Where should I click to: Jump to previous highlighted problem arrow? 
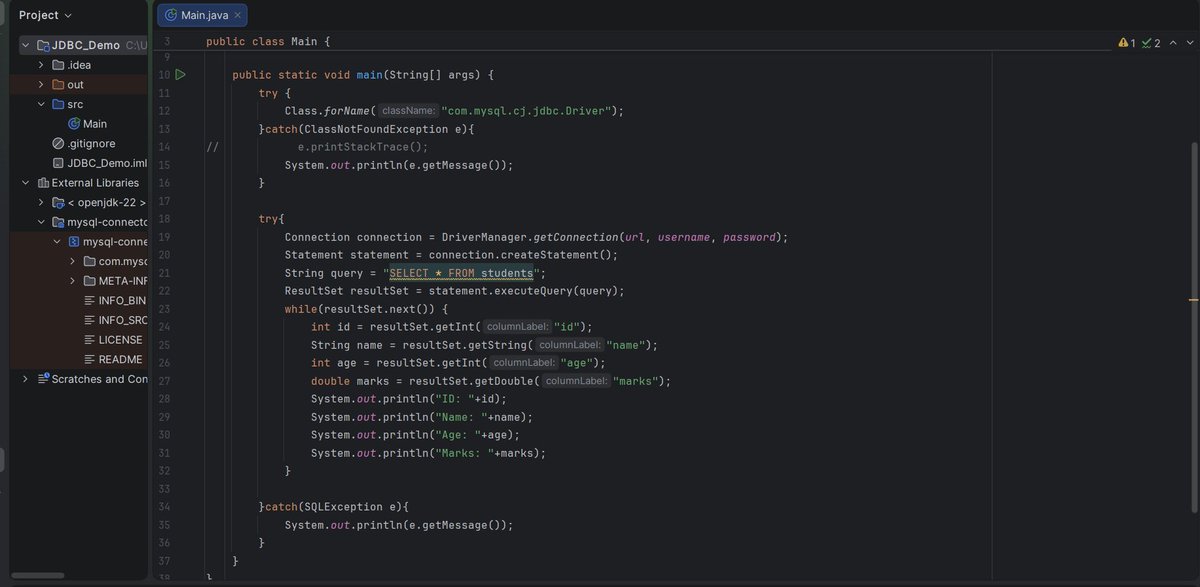pos(1171,43)
